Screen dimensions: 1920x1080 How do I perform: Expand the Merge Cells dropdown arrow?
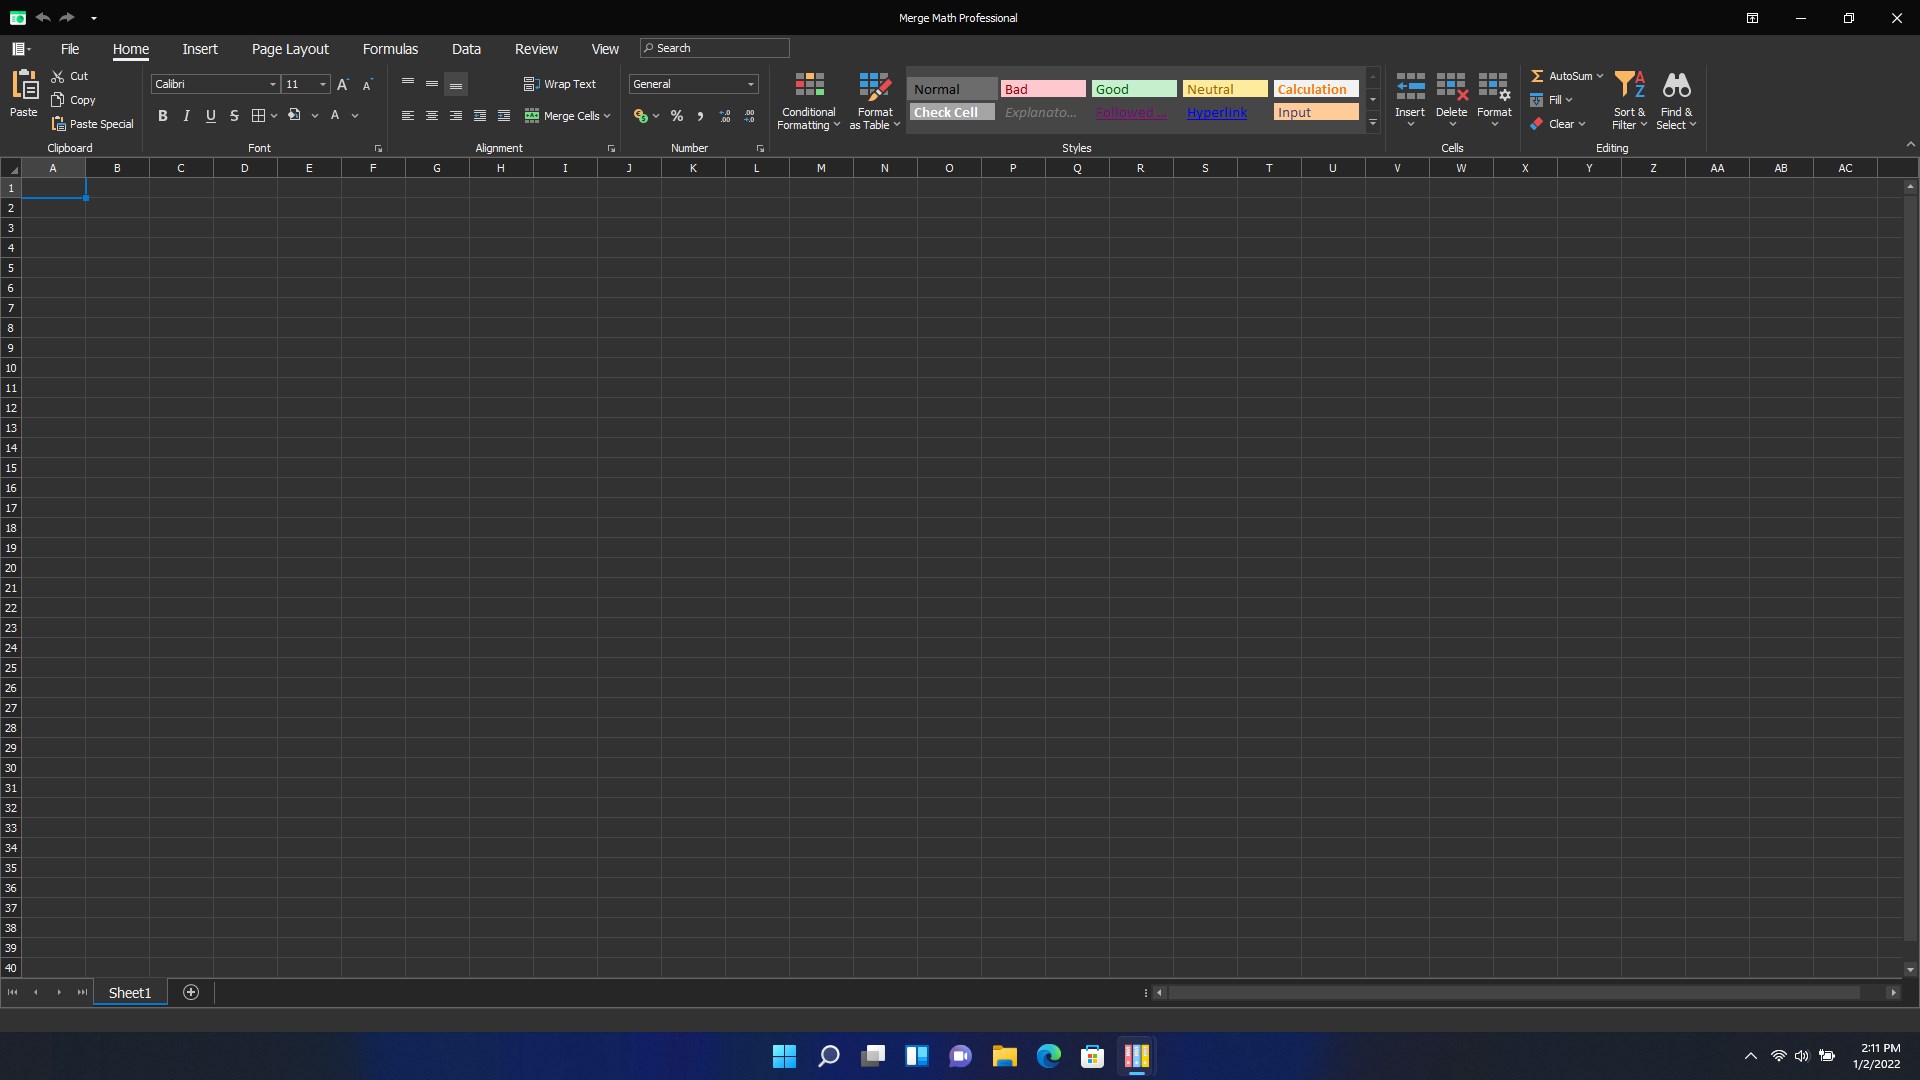click(607, 116)
